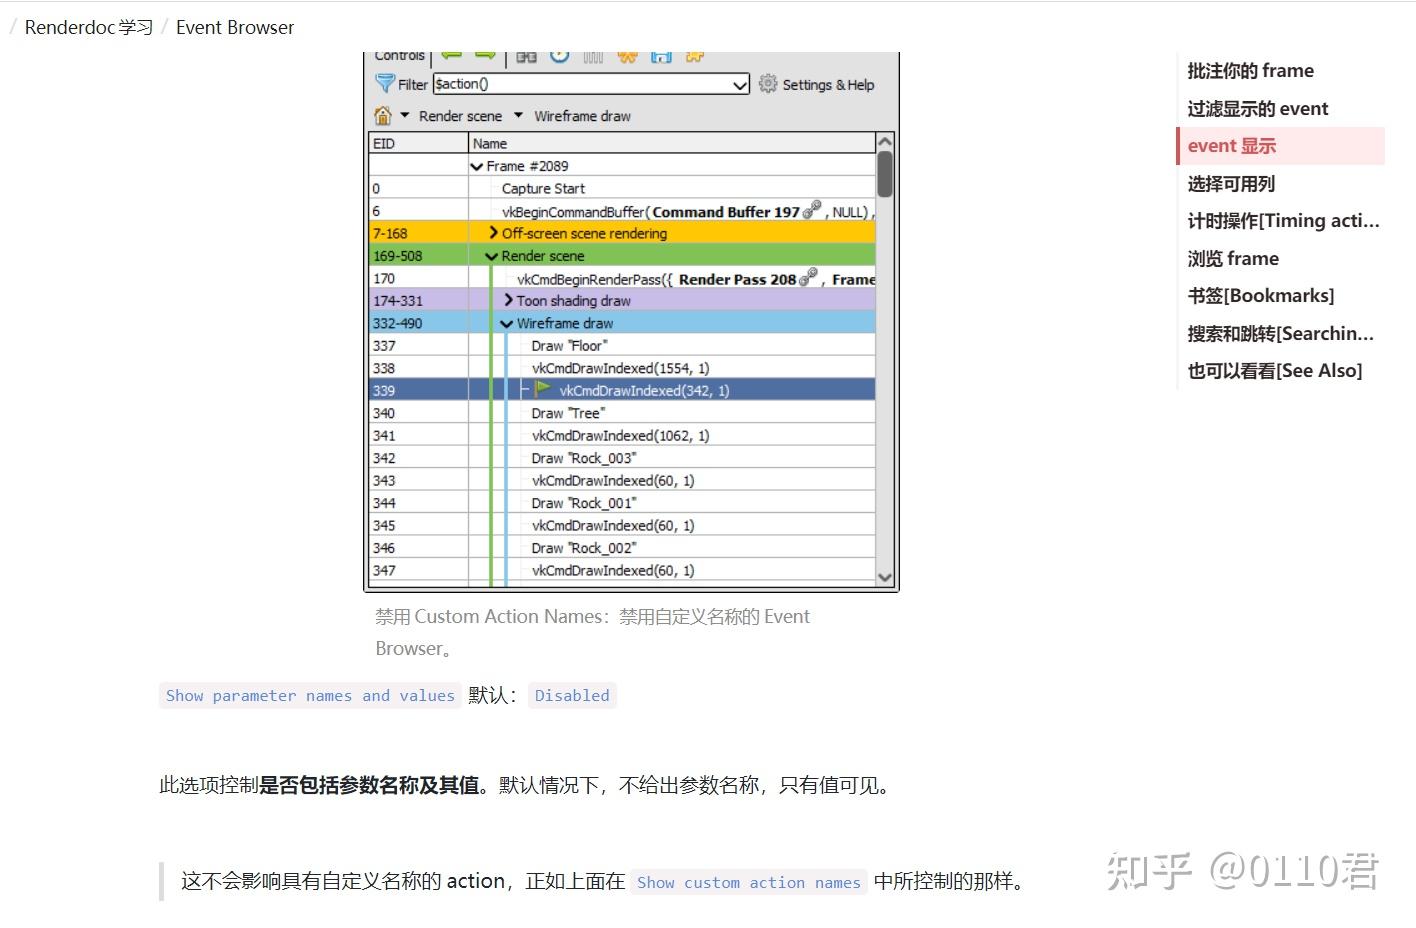Click the rightmost yellow toolbar icon
Screen dimensions: 1416x928
[695, 56]
